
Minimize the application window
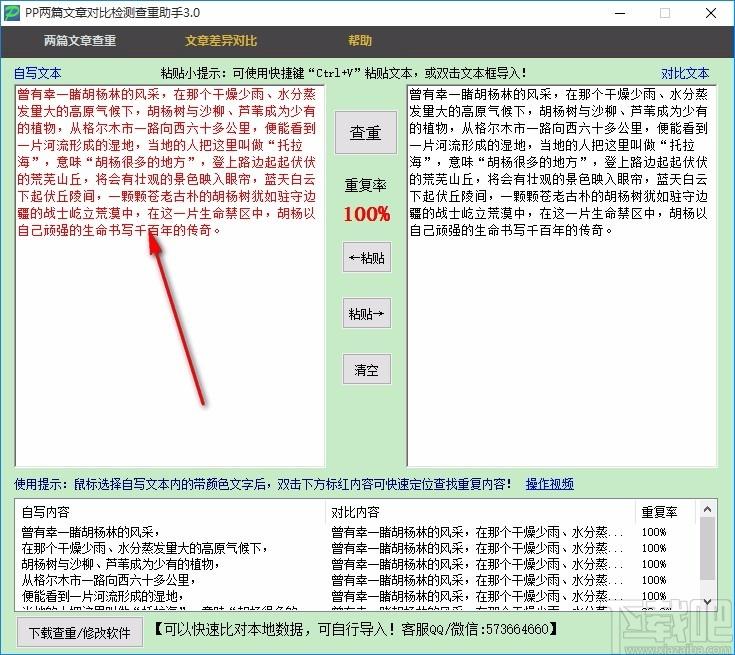(620, 13)
